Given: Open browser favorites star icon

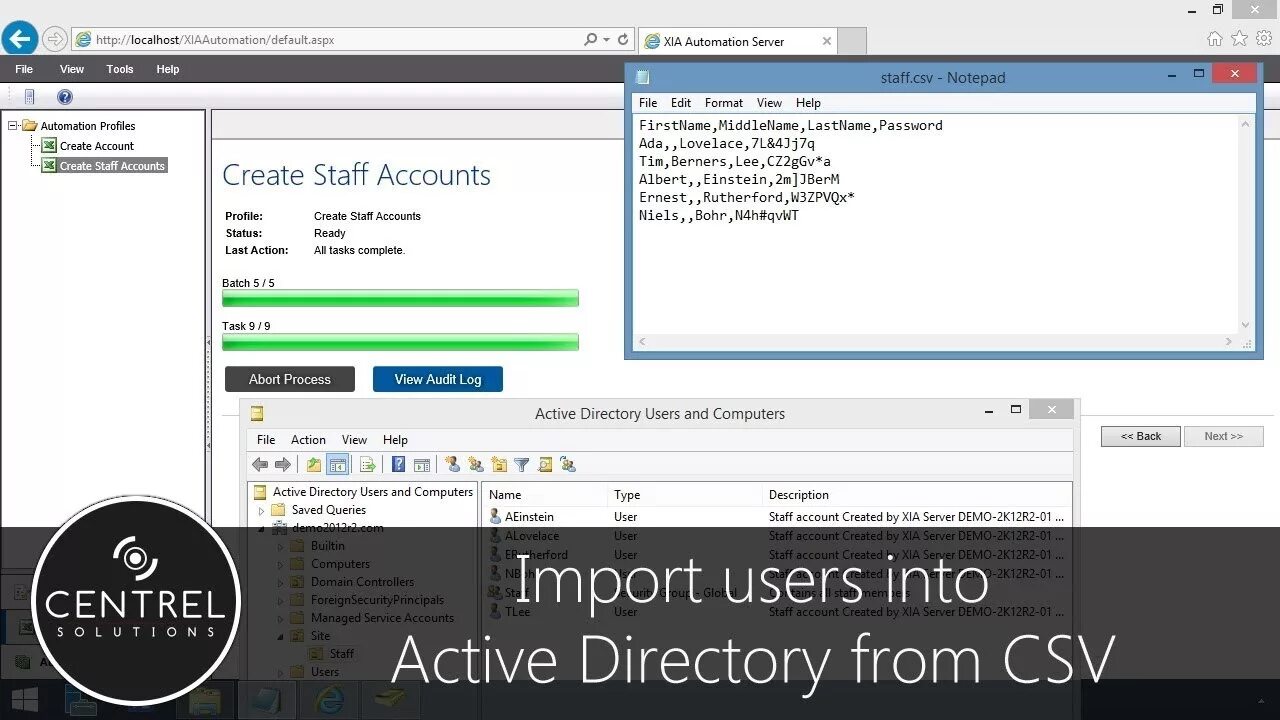Looking at the screenshot, I should click(x=1239, y=39).
